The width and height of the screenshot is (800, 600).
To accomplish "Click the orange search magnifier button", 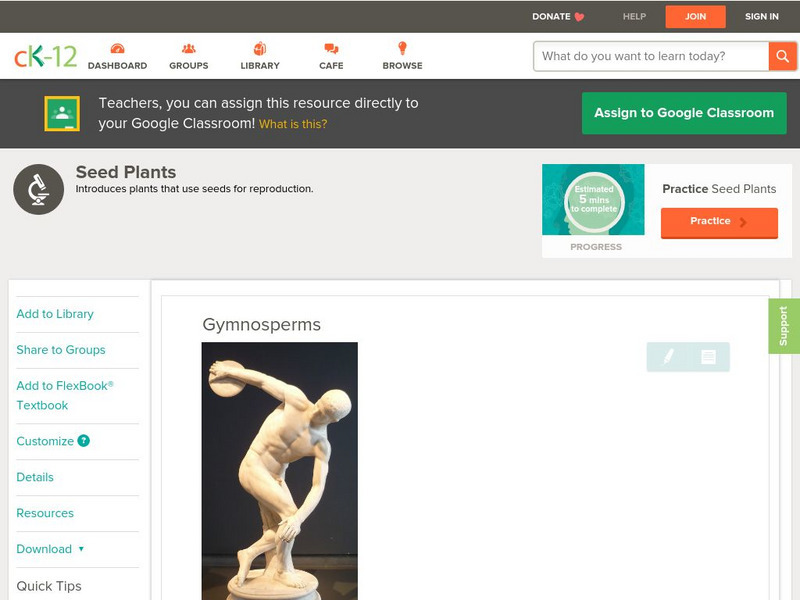I will pos(782,56).
